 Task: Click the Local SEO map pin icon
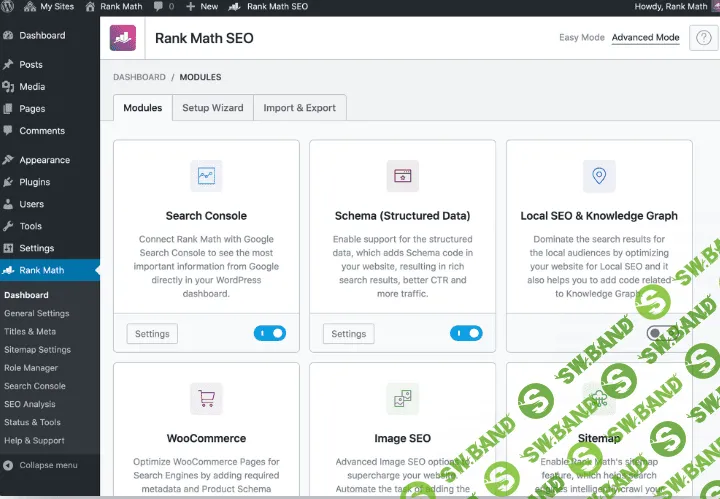coord(599,176)
